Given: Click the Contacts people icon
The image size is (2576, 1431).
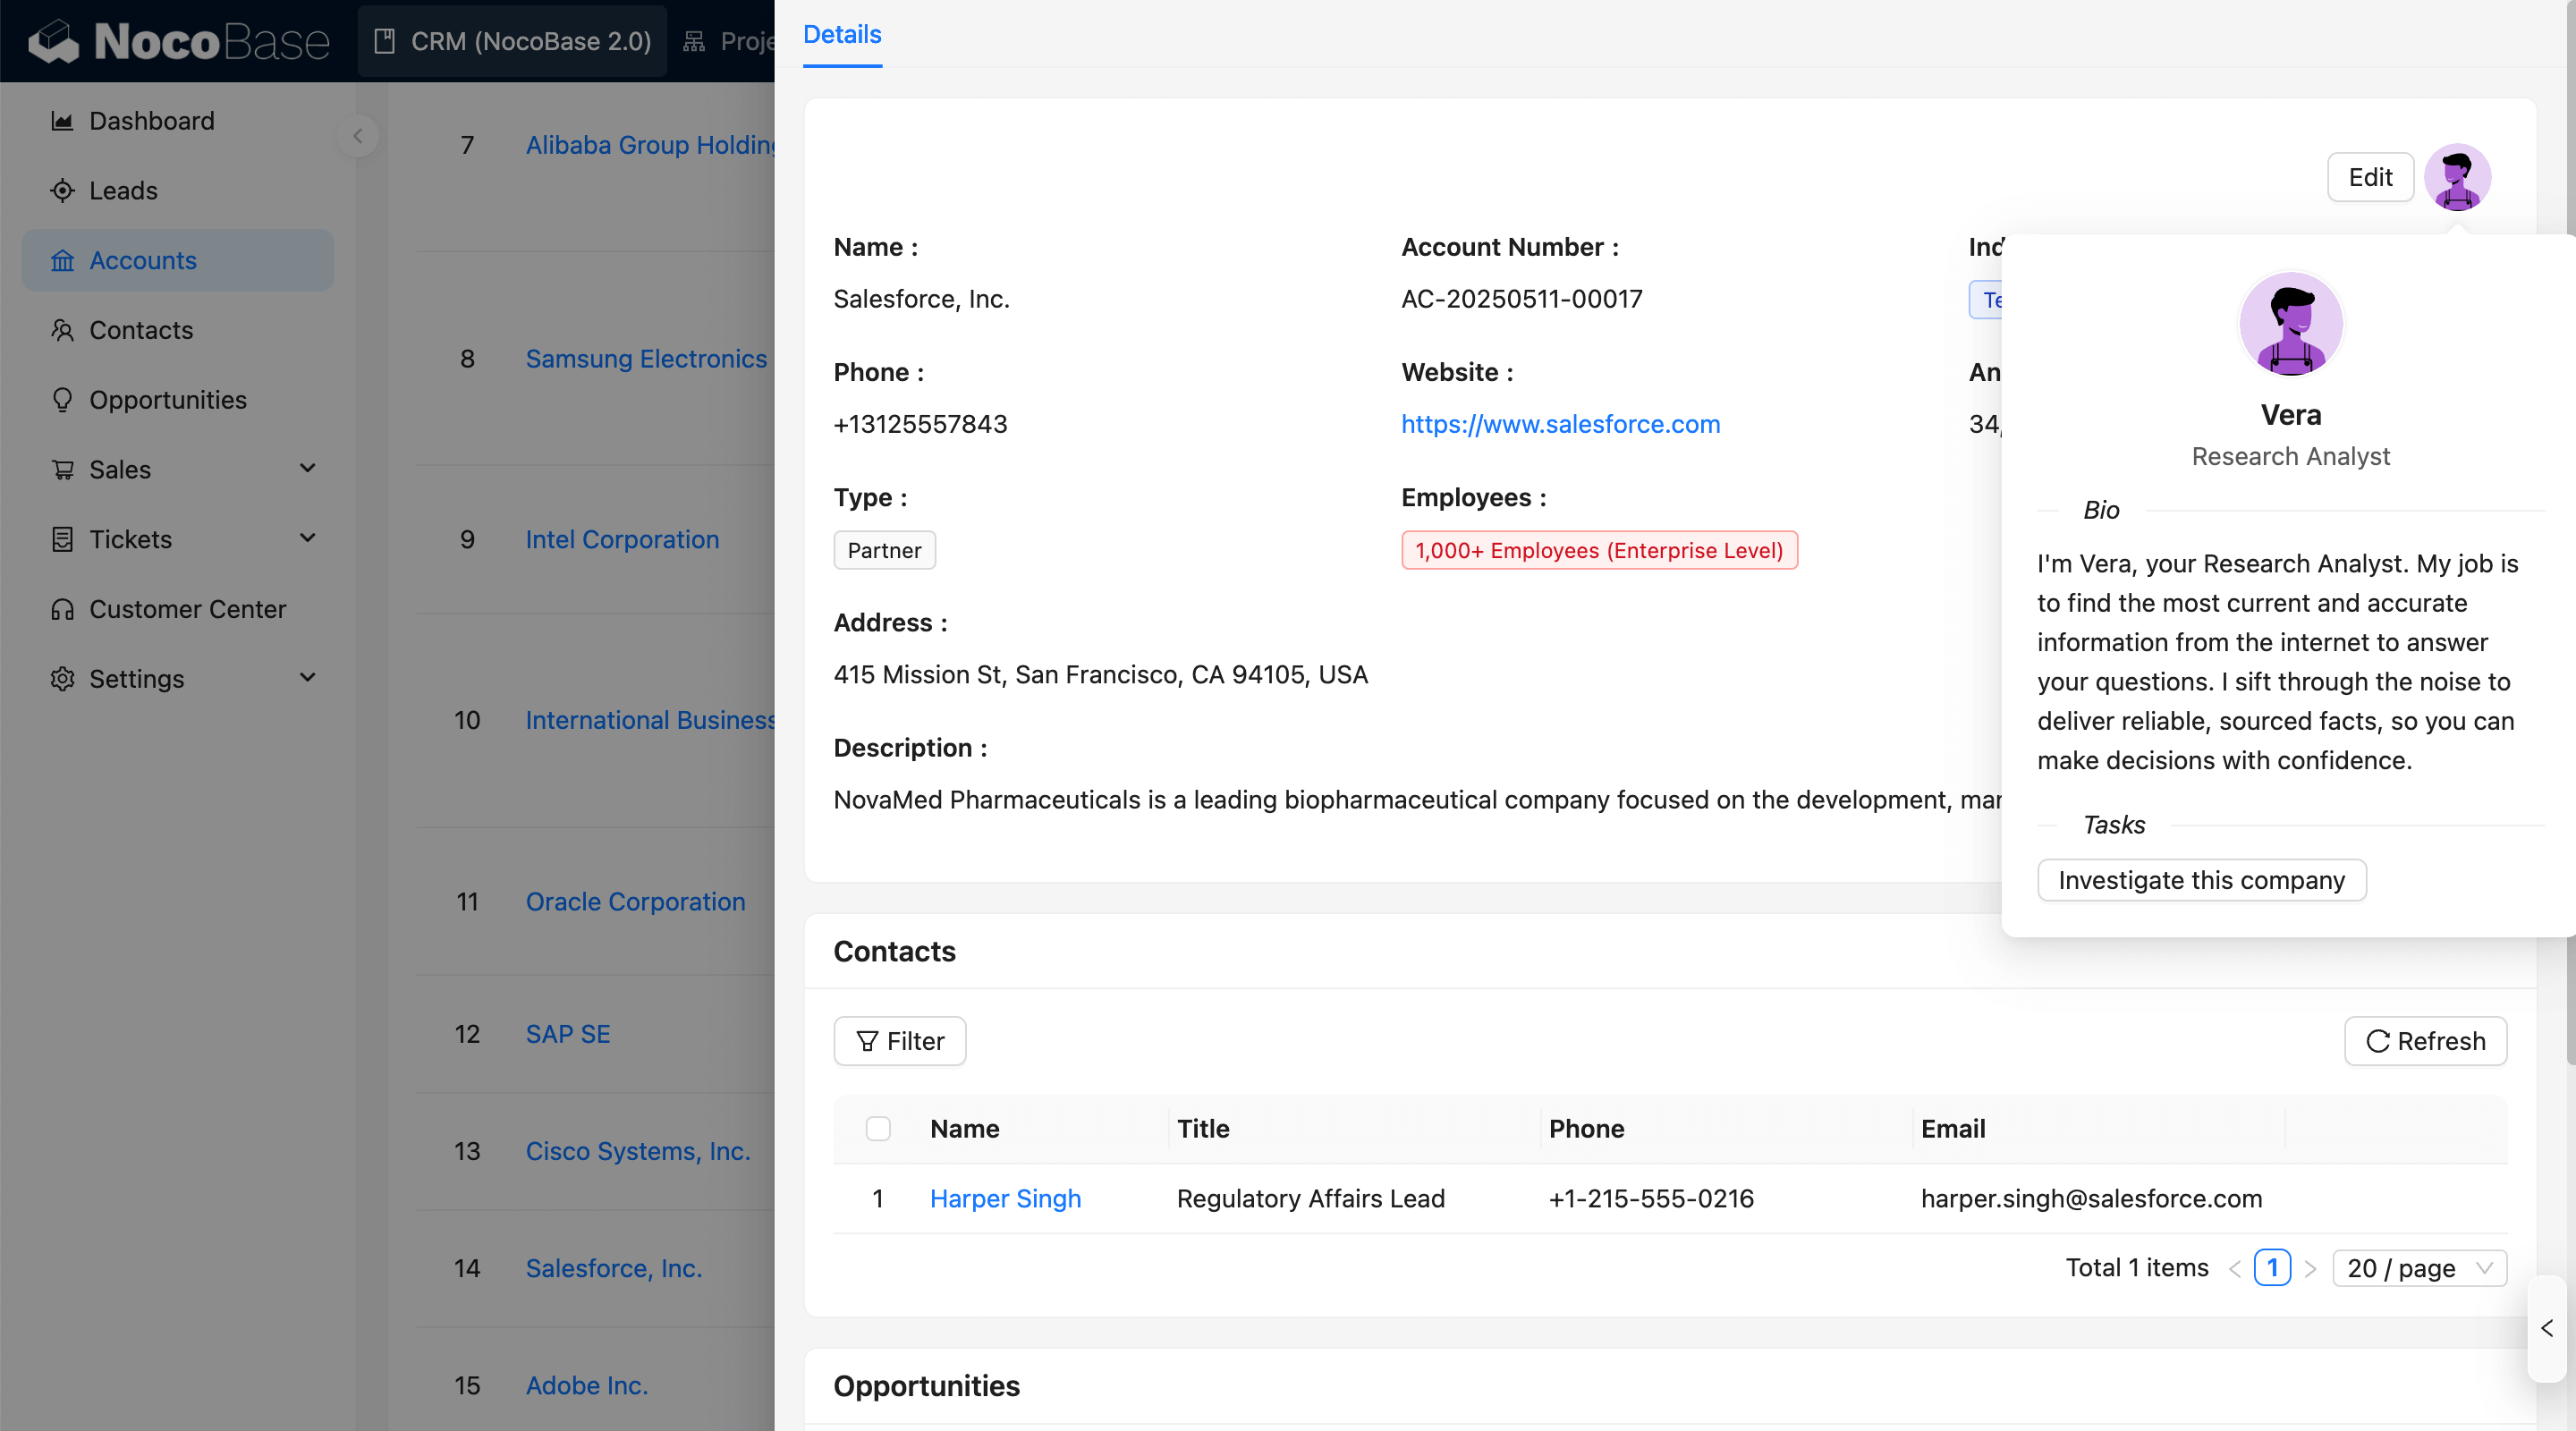Looking at the screenshot, I should pyautogui.click(x=62, y=330).
